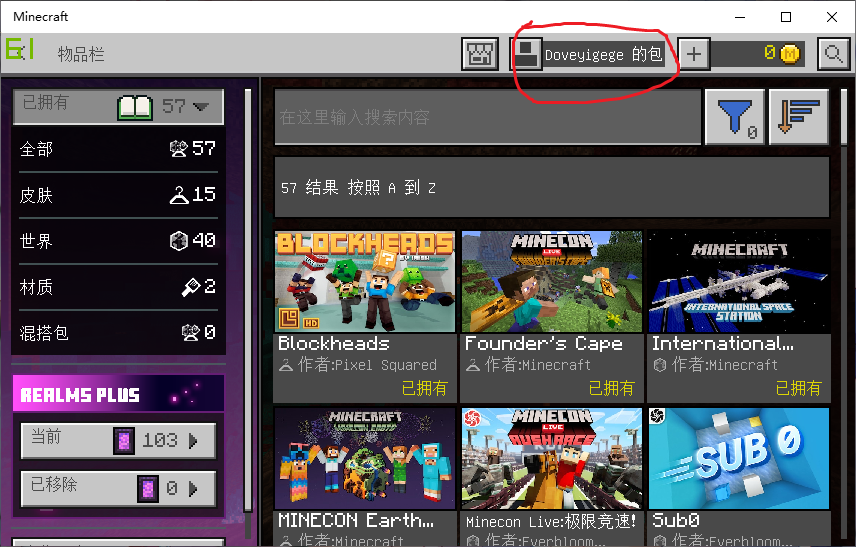This screenshot has width=856, height=547.
Task: Open the International Space Station thumbnail
Action: pyautogui.click(x=739, y=282)
